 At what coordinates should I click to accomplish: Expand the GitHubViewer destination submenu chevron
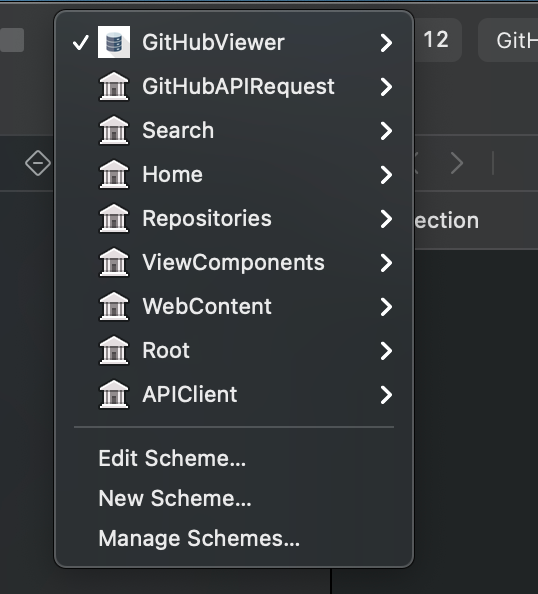[386, 43]
